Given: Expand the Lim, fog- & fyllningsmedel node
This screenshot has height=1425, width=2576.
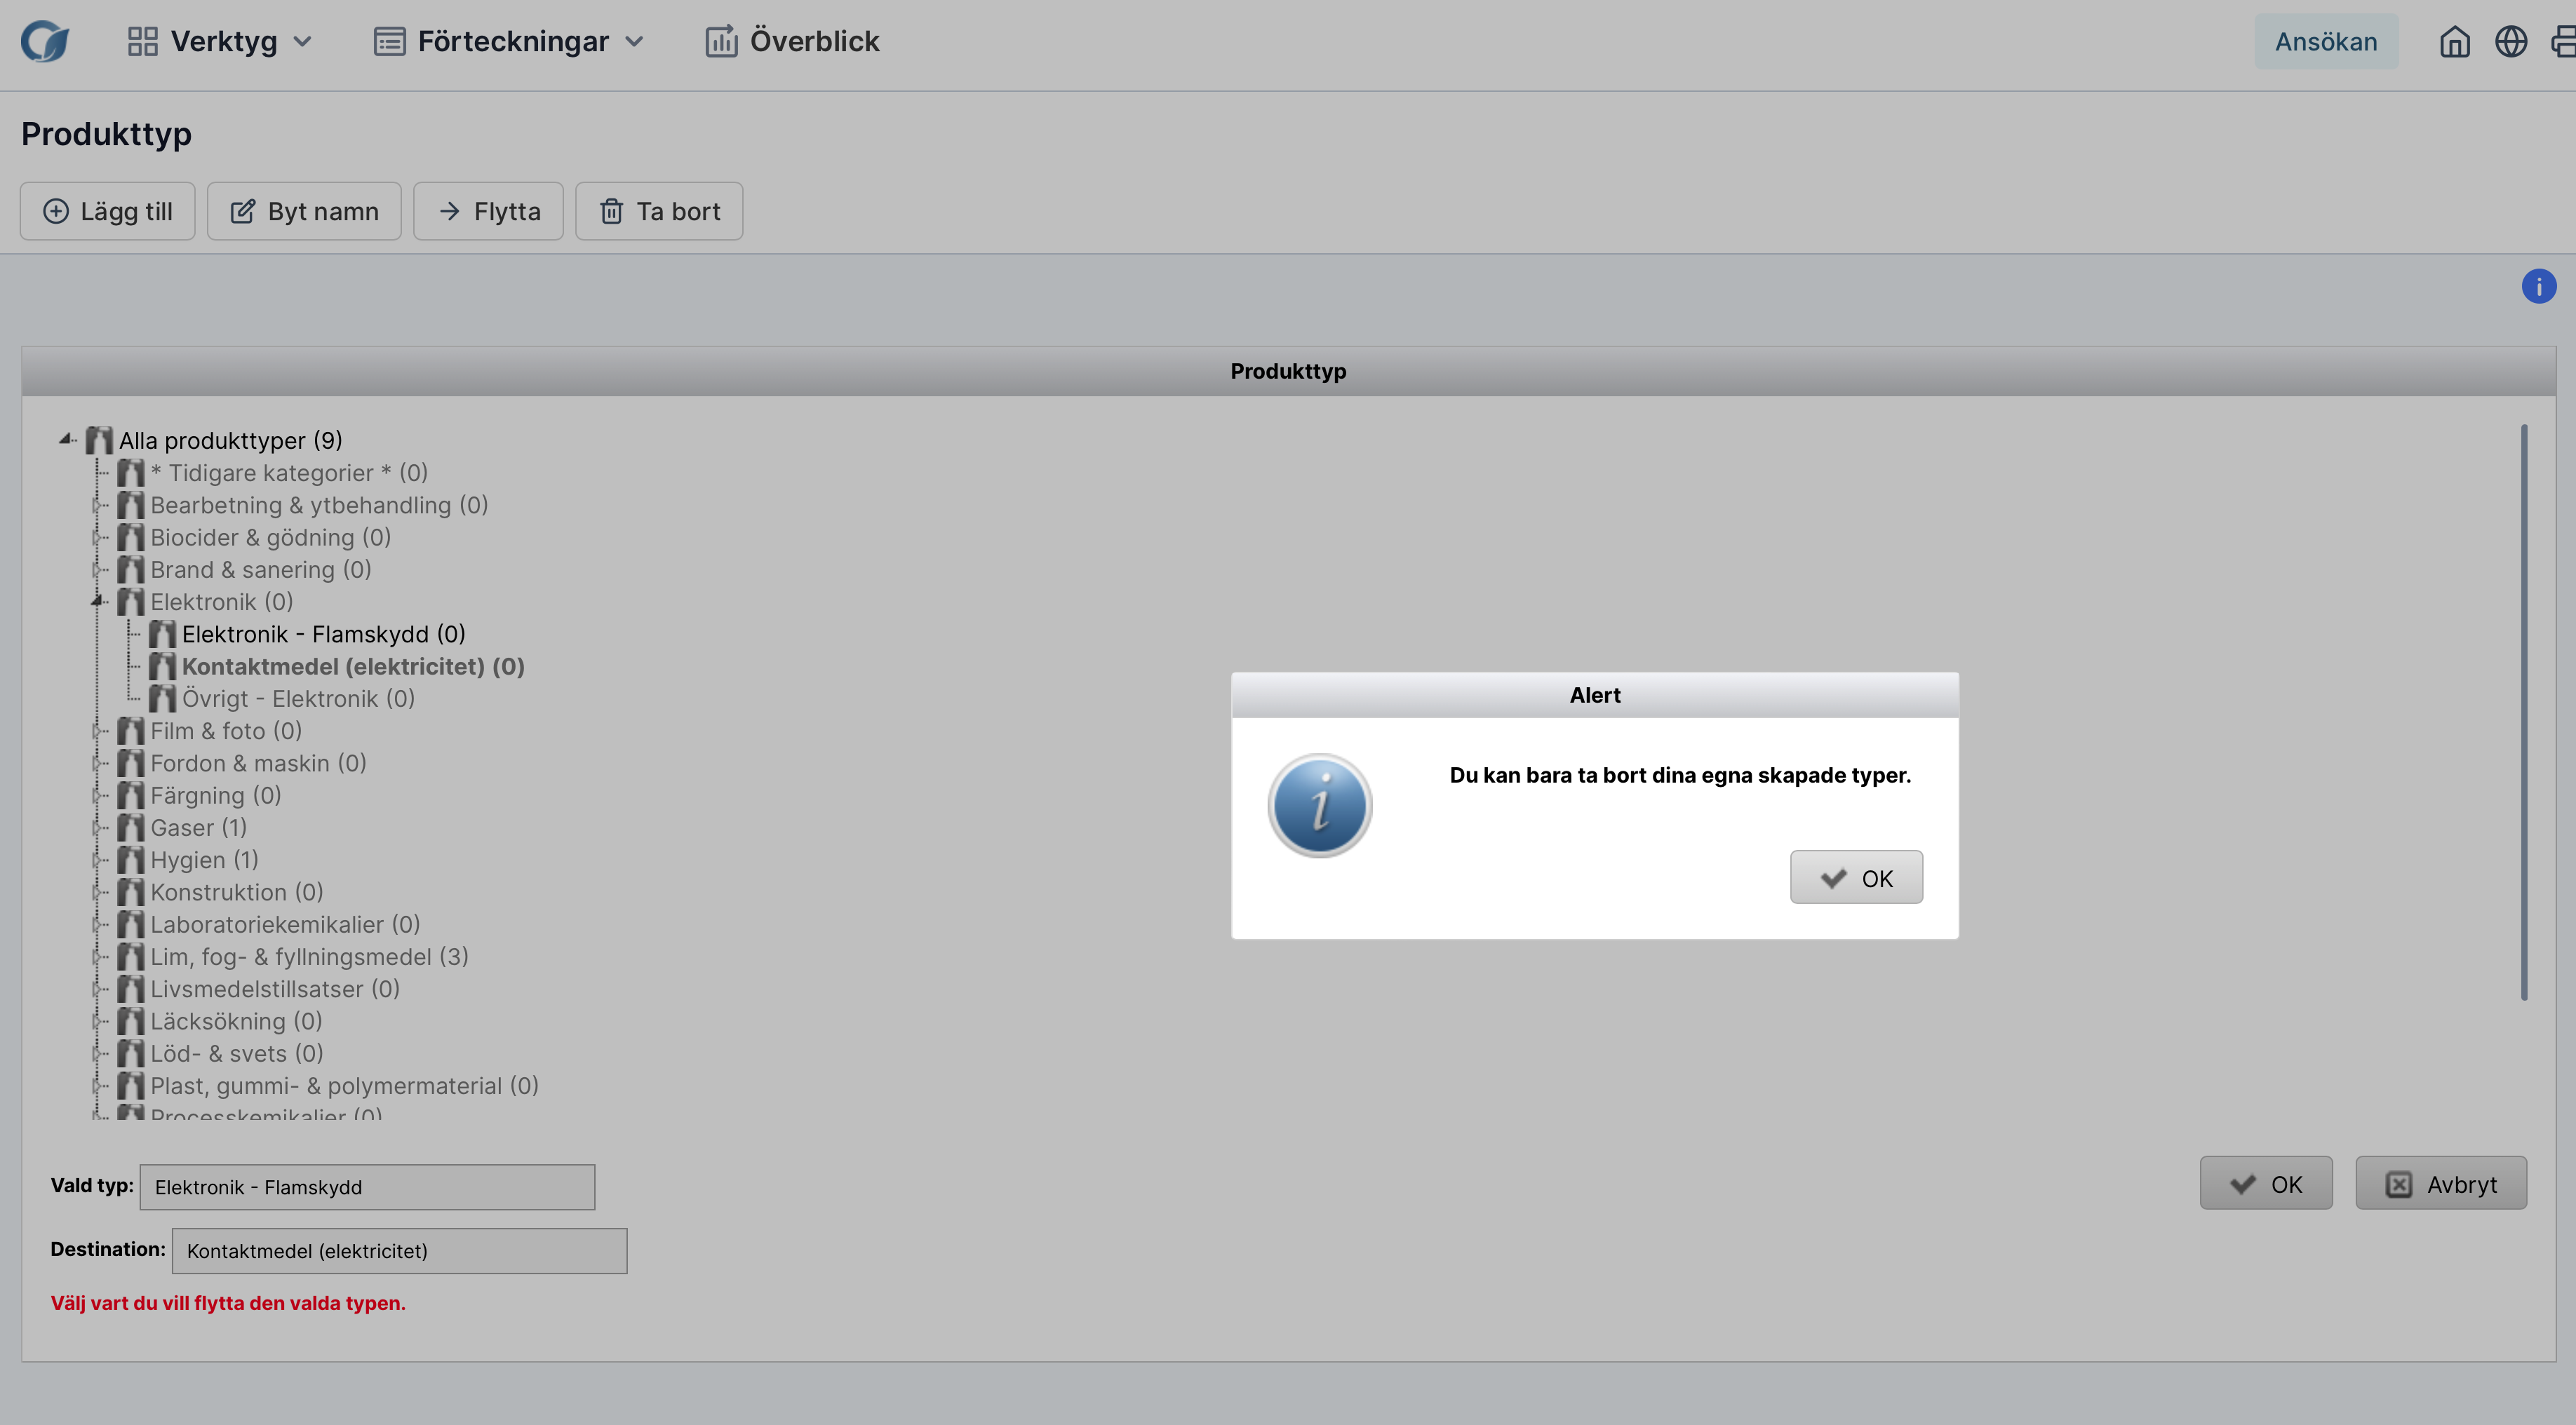Looking at the screenshot, I should 97,957.
